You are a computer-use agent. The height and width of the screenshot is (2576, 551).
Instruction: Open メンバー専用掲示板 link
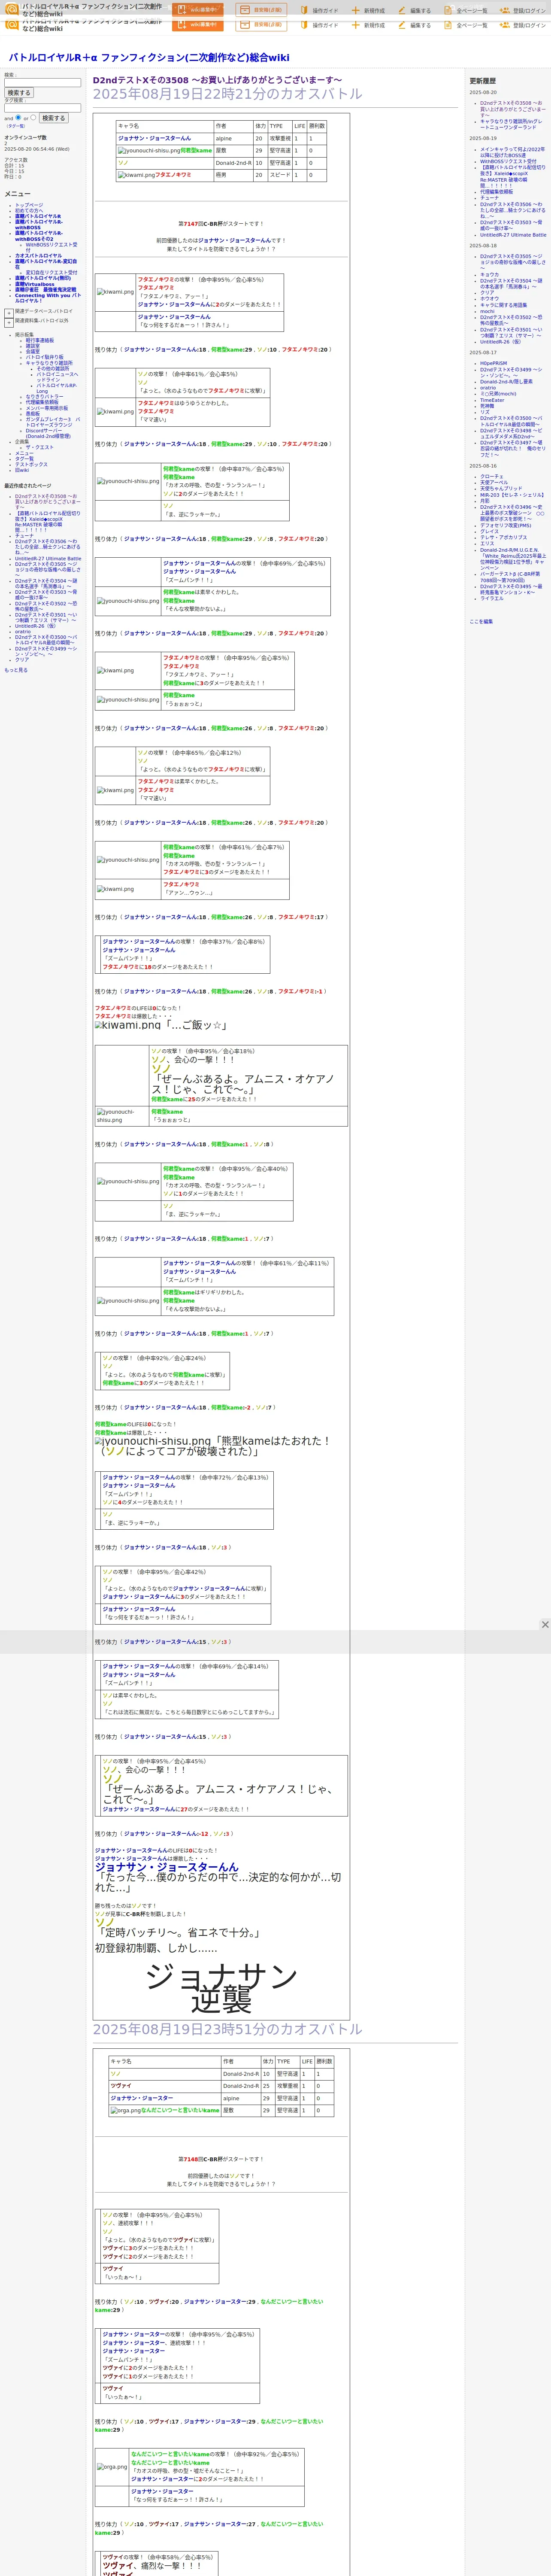point(47,408)
